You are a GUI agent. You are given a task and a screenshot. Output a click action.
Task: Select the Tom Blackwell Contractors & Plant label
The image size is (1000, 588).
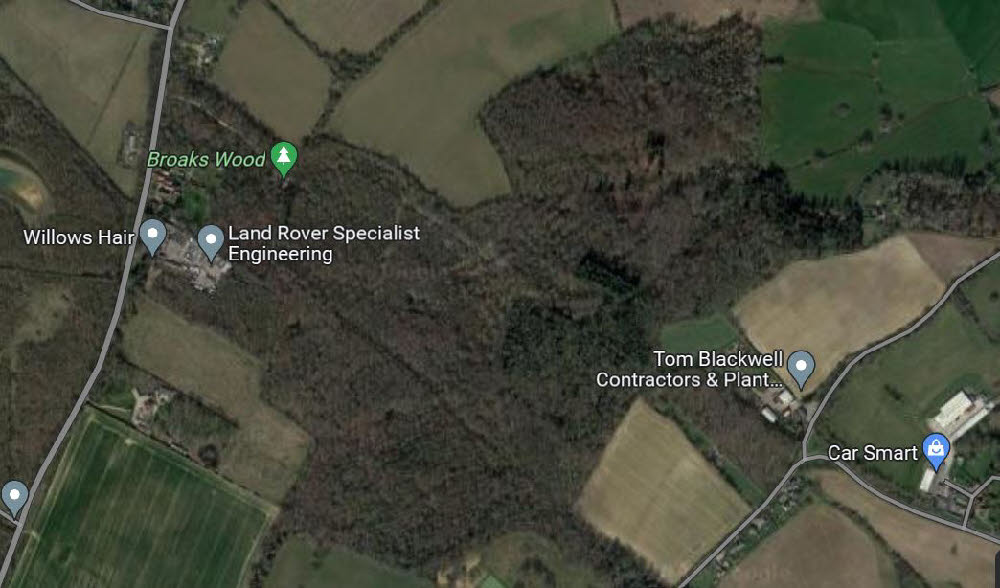tap(689, 369)
